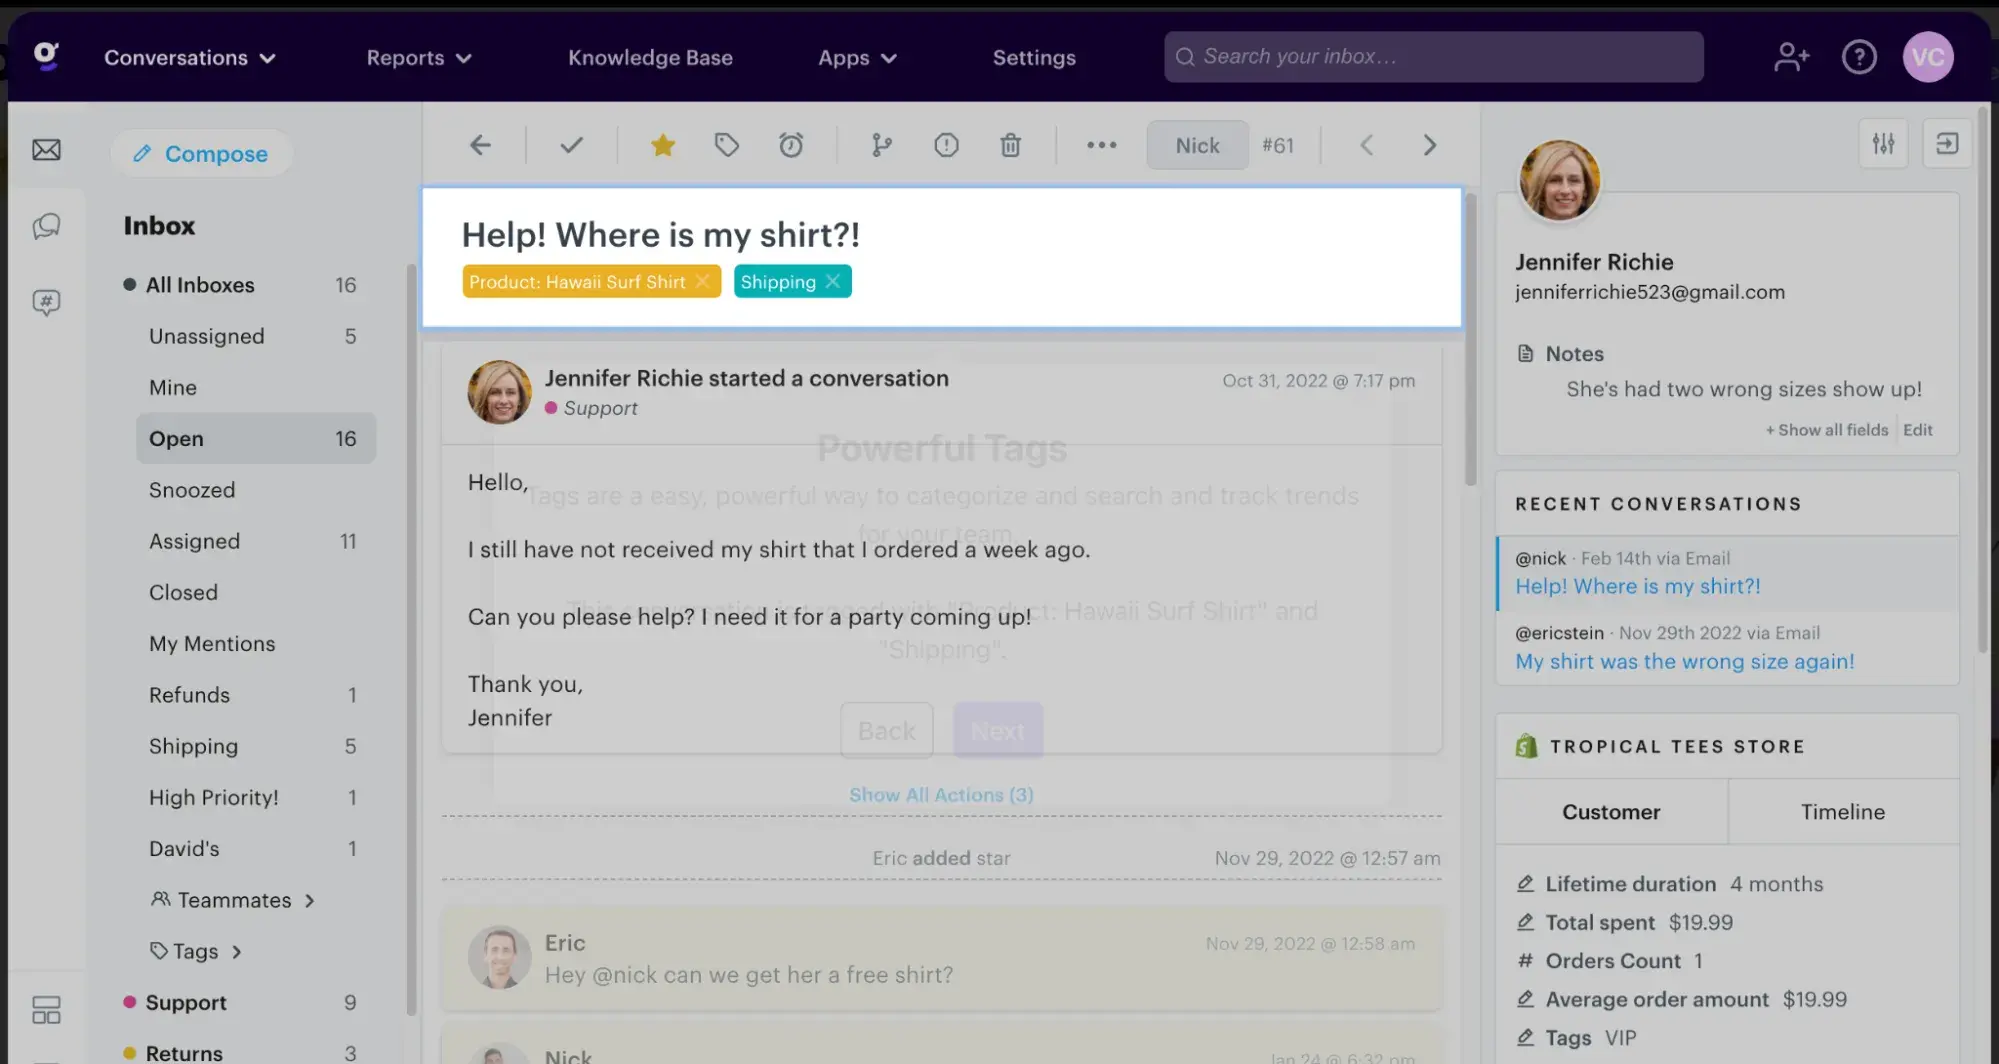The height and width of the screenshot is (1064, 1999).
Task: Merge conversations using the branch icon
Action: (879, 145)
